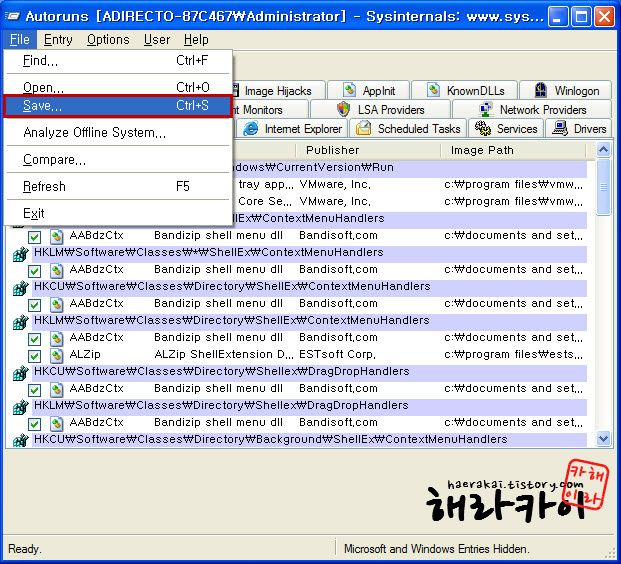The width and height of the screenshot is (621, 564).
Task: Choose Find... from File menu
Action: point(118,61)
